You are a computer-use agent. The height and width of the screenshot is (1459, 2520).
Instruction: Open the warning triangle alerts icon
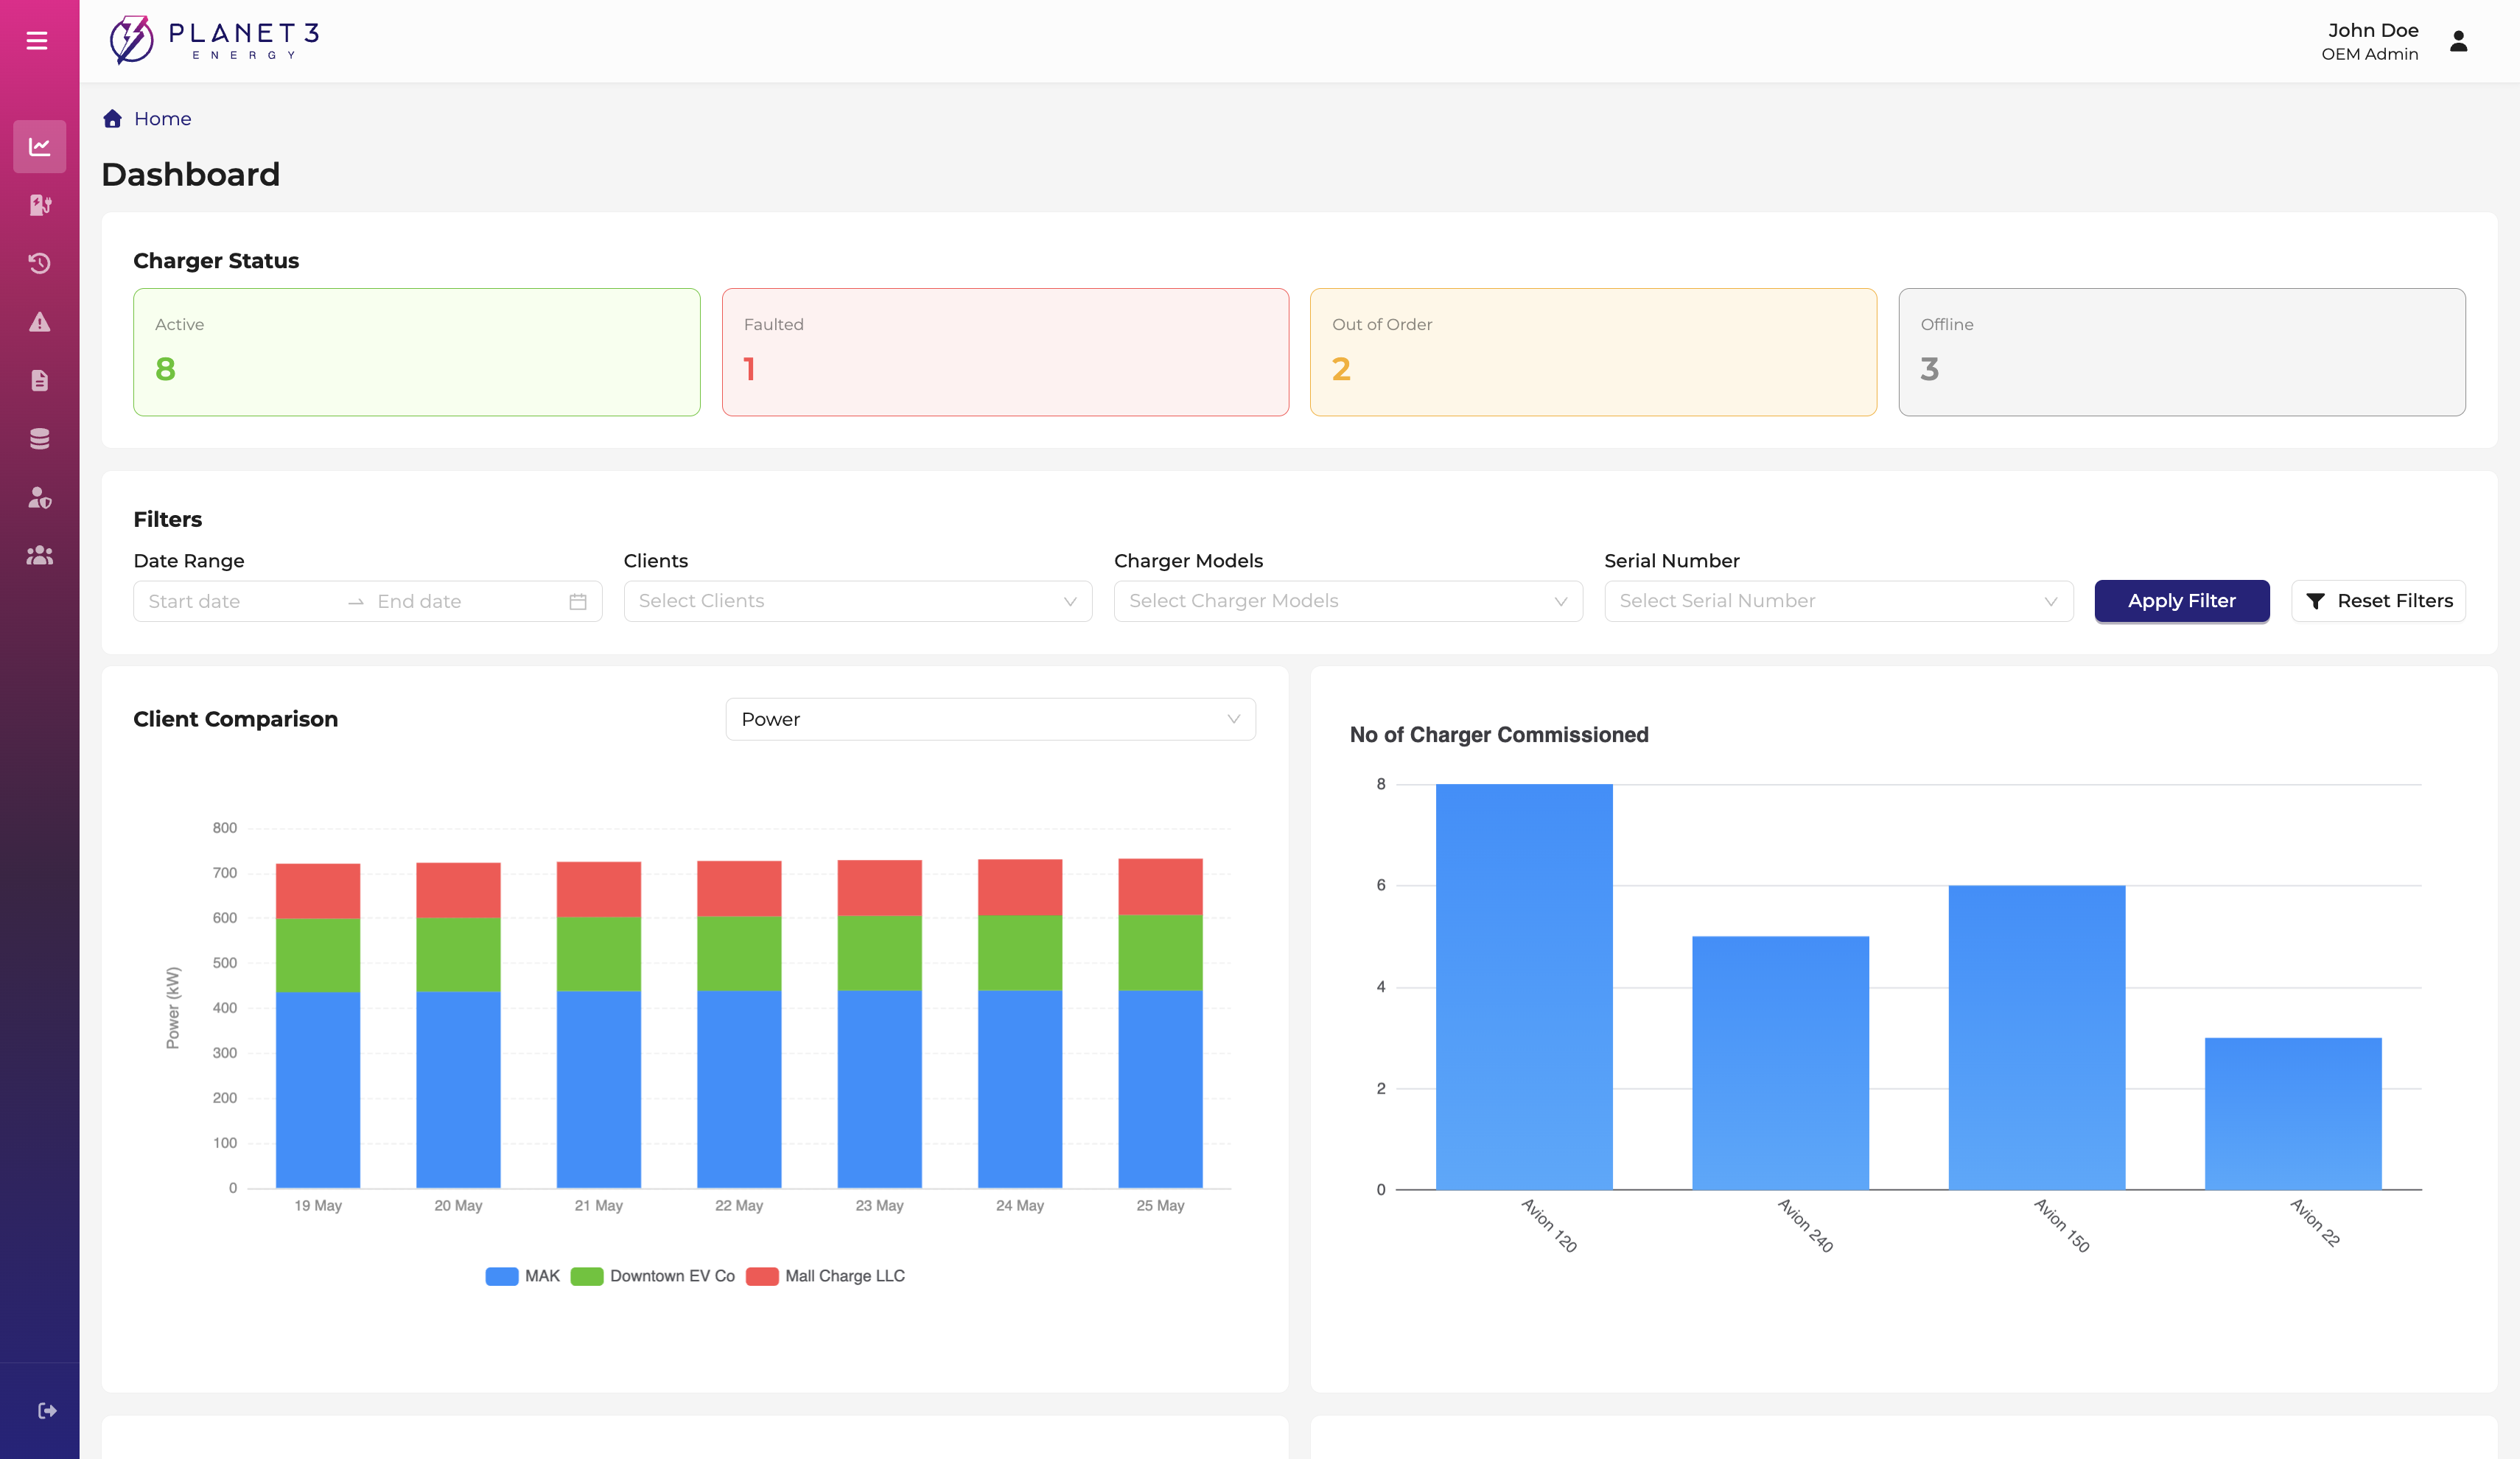point(40,322)
